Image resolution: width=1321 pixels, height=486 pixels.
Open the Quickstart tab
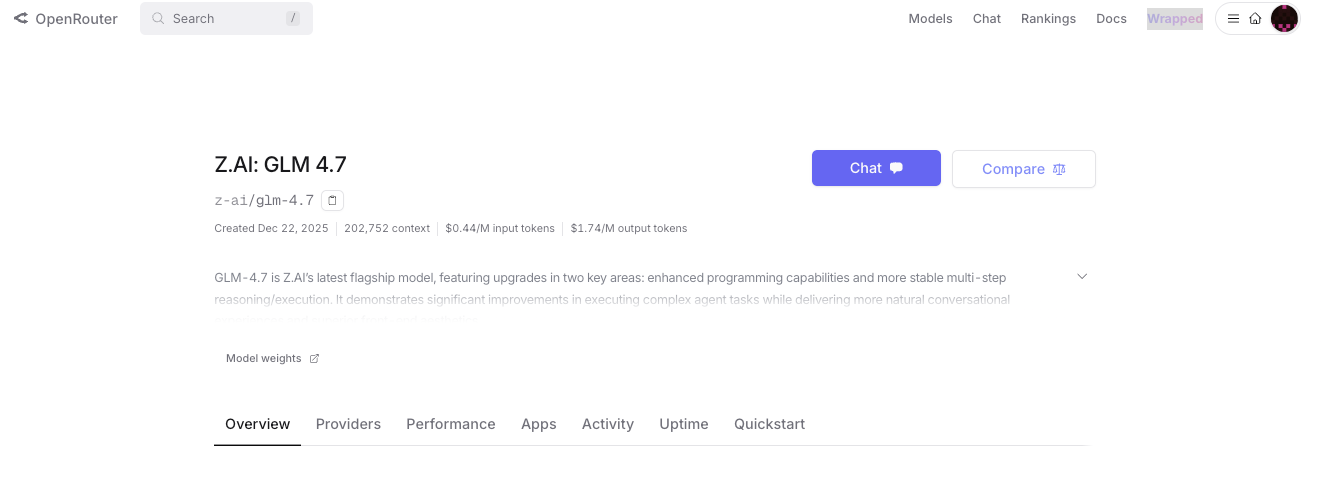[x=769, y=424]
